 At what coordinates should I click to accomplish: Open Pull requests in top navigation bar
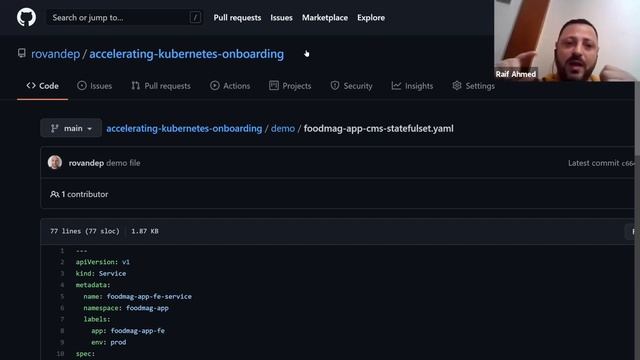point(237,18)
